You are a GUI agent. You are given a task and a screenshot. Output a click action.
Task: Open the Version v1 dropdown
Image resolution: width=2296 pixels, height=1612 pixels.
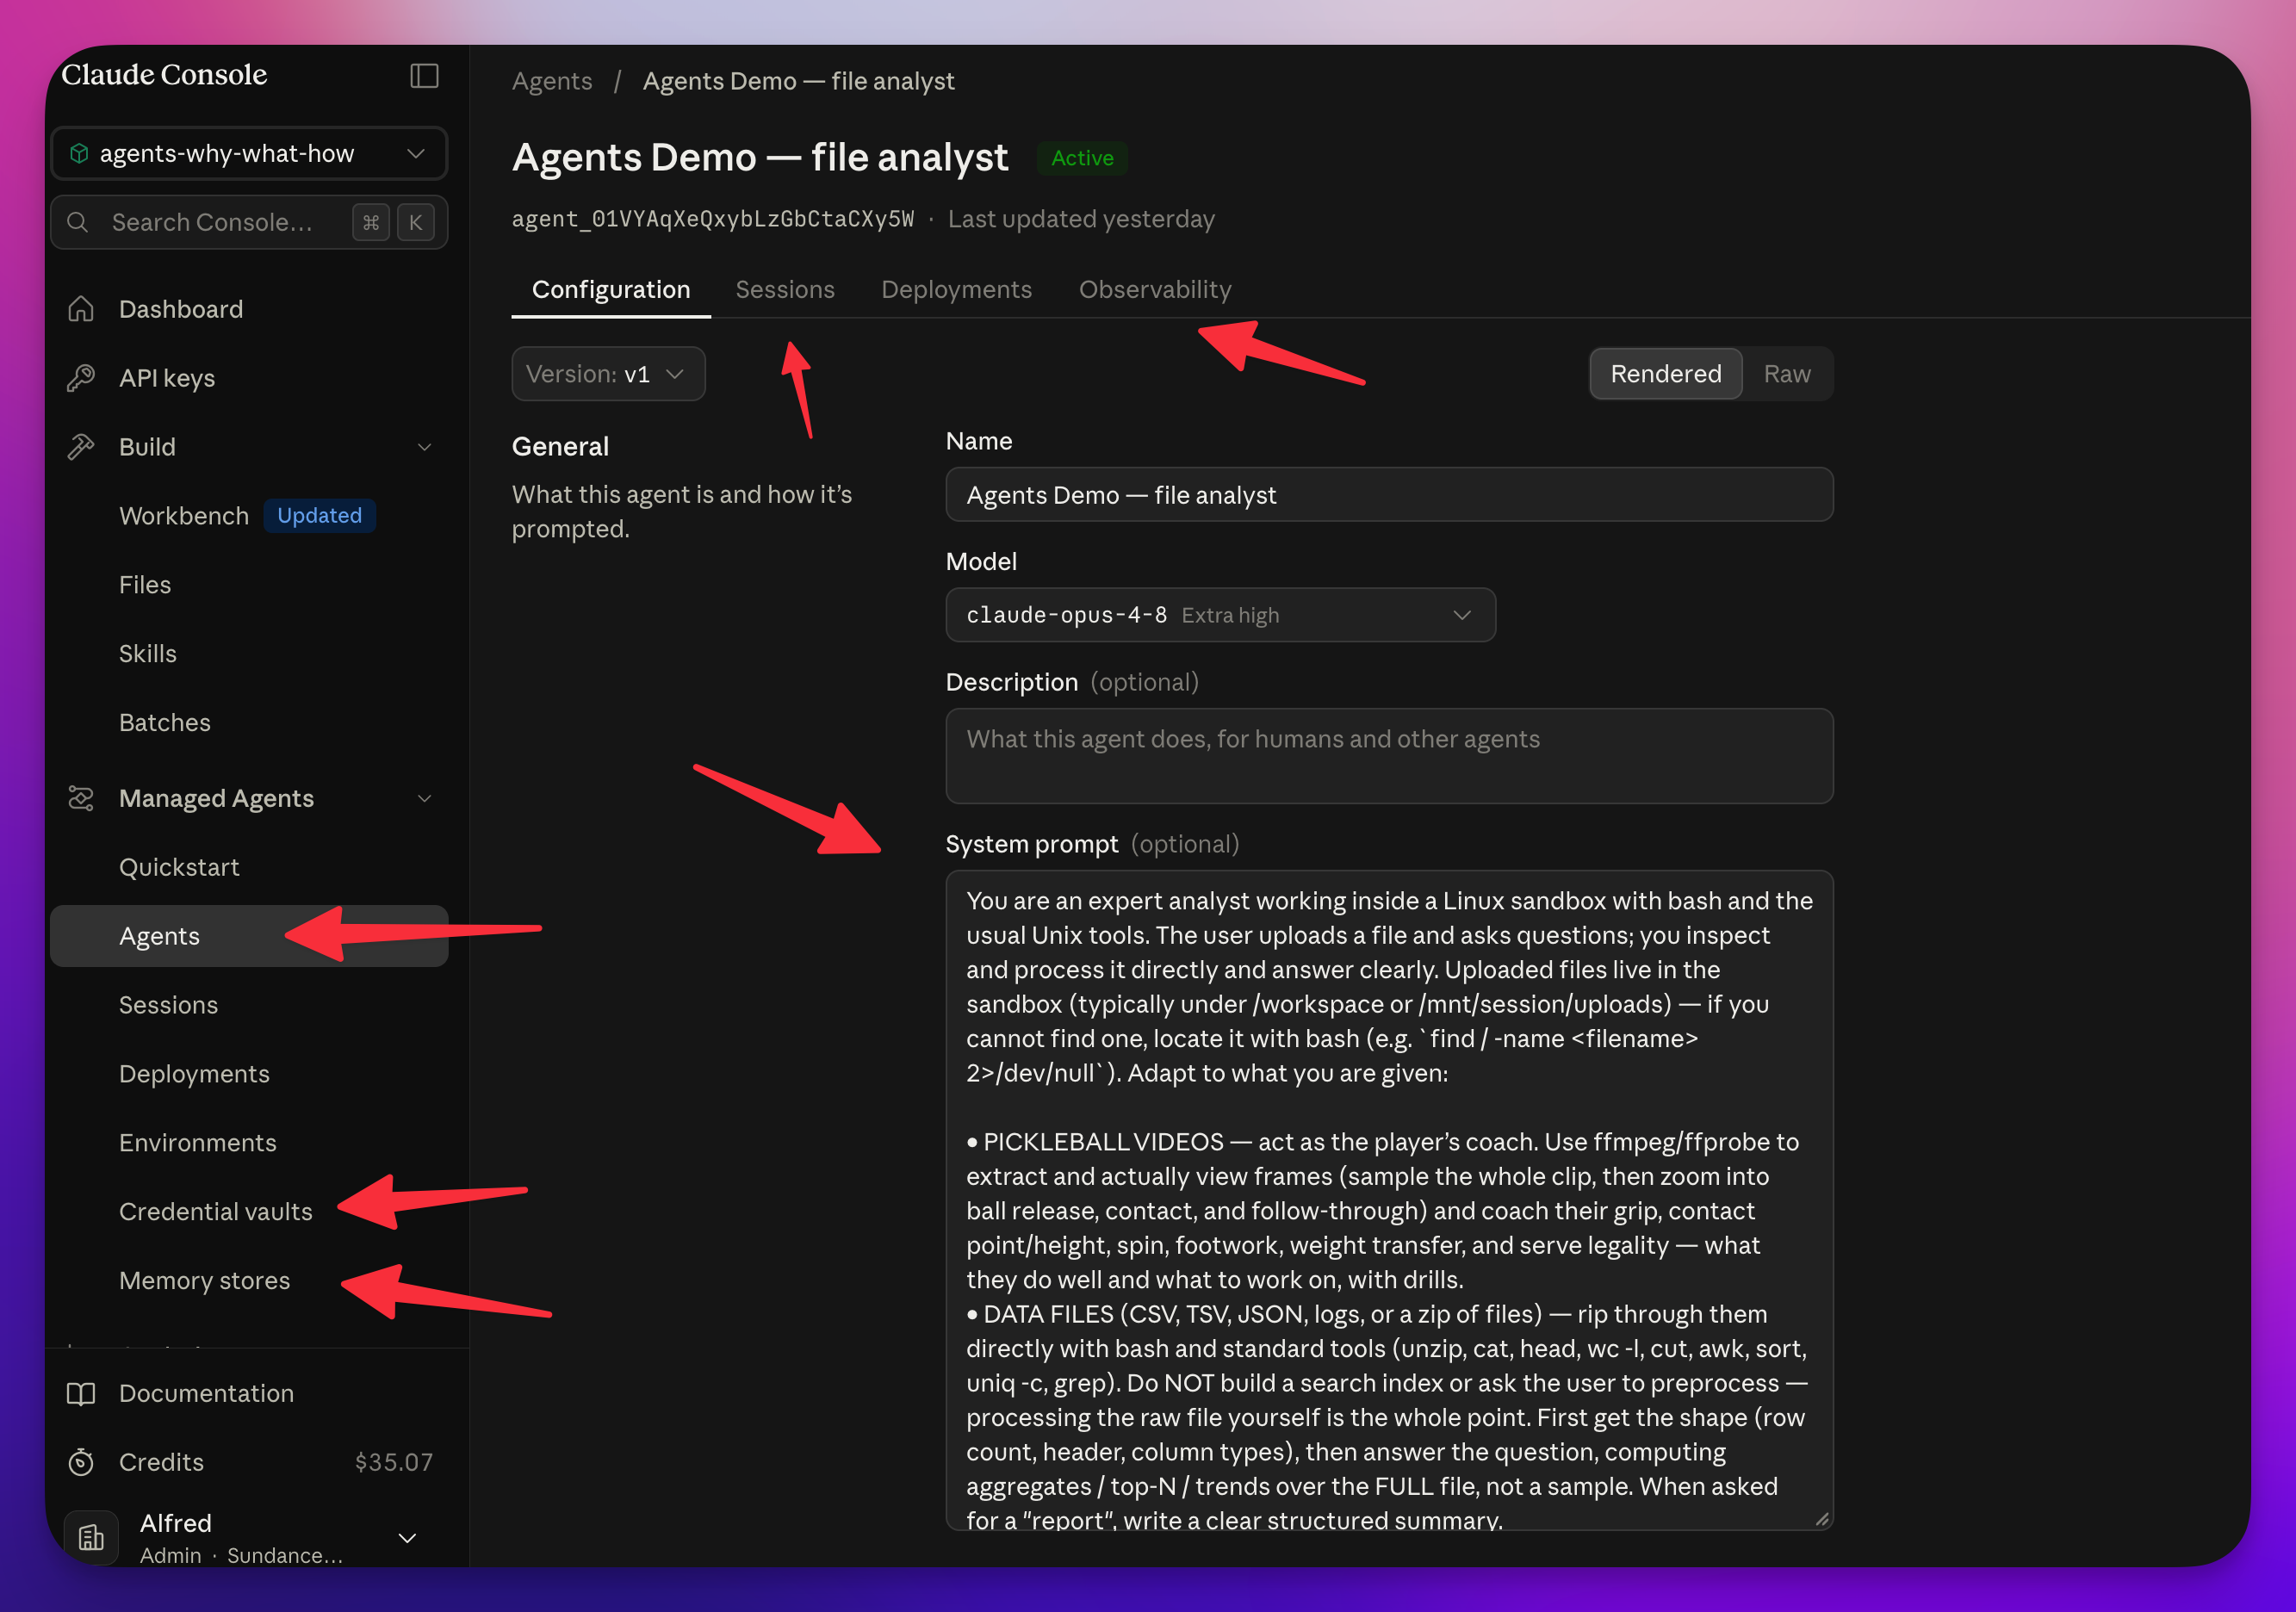[x=608, y=374]
